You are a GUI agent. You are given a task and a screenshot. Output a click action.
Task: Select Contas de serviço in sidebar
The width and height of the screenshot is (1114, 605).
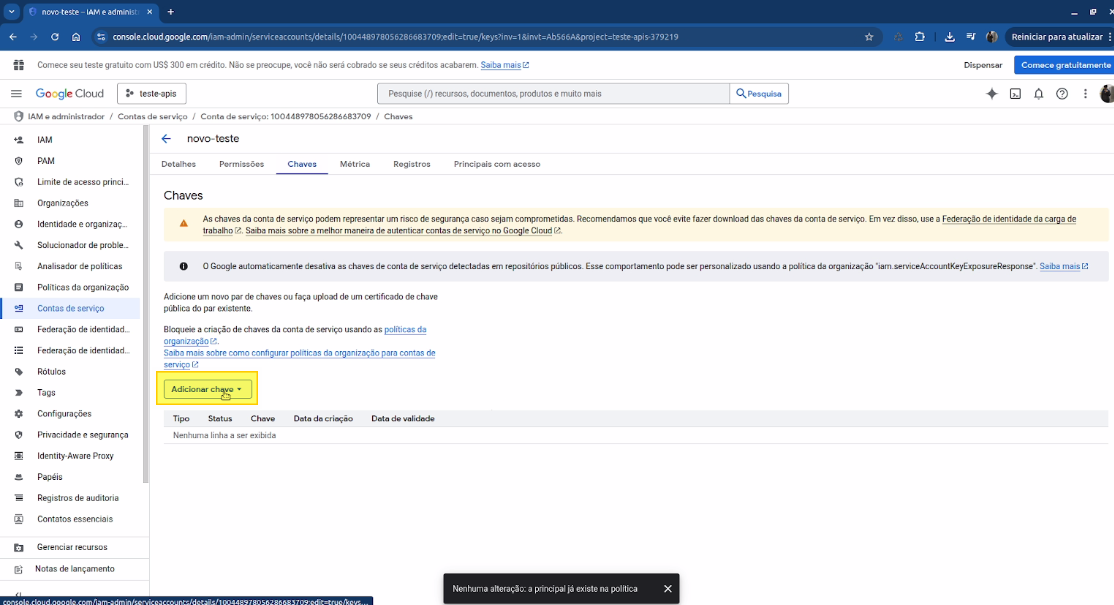coord(71,308)
